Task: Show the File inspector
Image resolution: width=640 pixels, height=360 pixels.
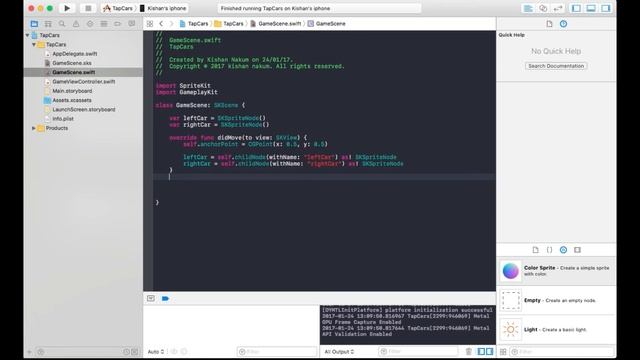Action: 549,24
